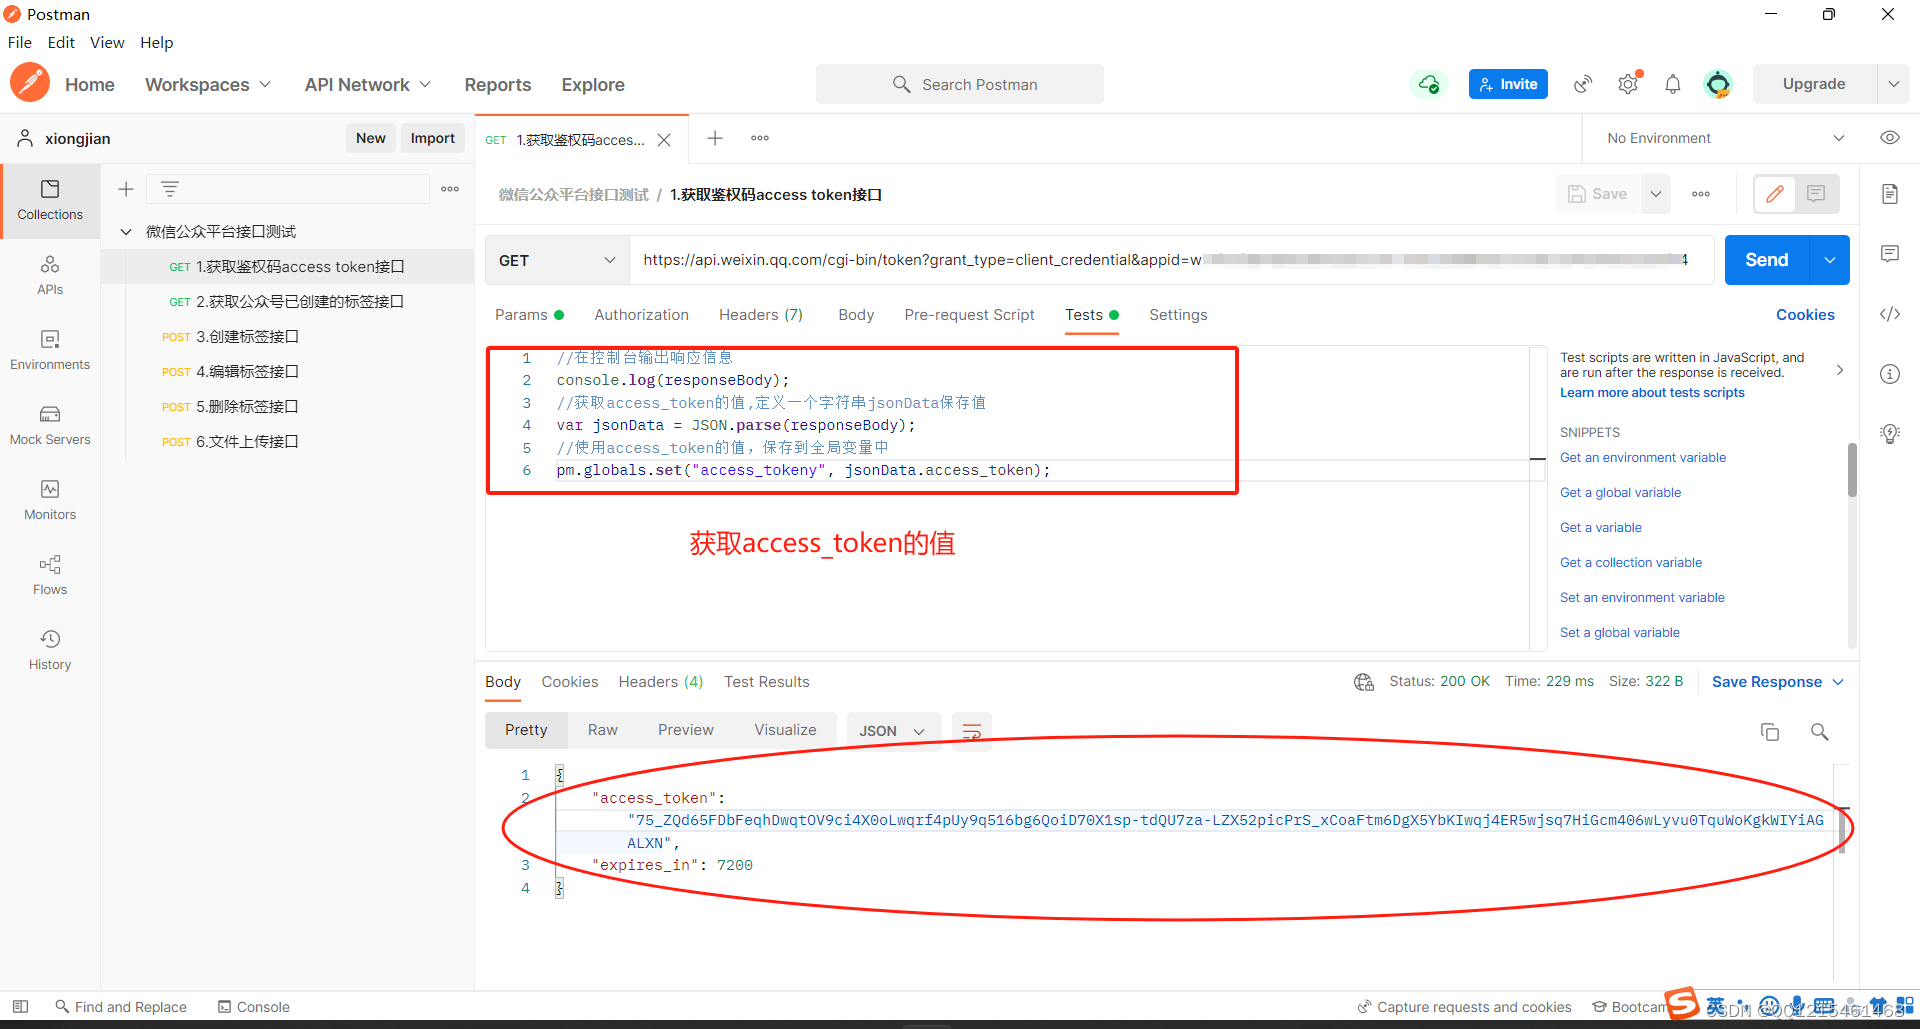Close the request tab
The image size is (1920, 1029).
coord(664,140)
